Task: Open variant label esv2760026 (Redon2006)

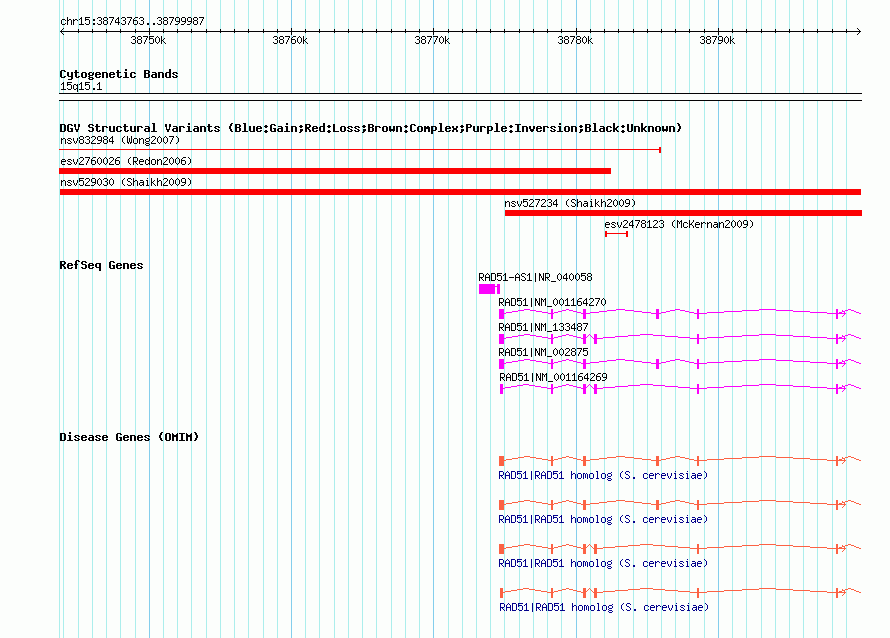Action: [126, 161]
